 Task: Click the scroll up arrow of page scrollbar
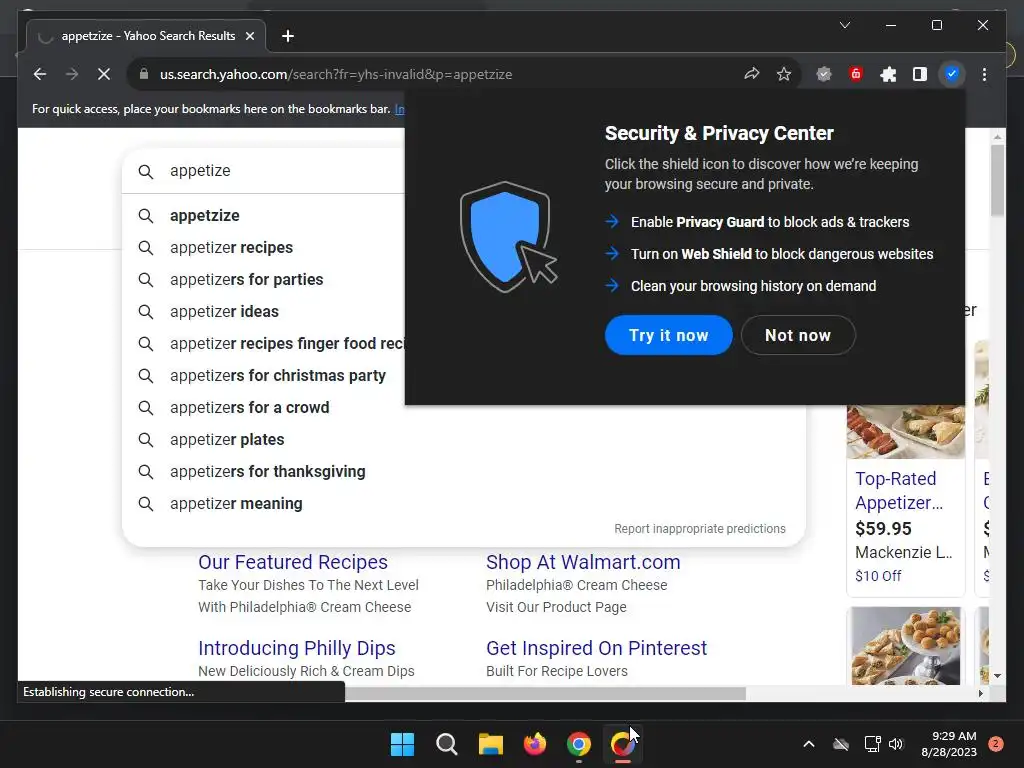997,136
